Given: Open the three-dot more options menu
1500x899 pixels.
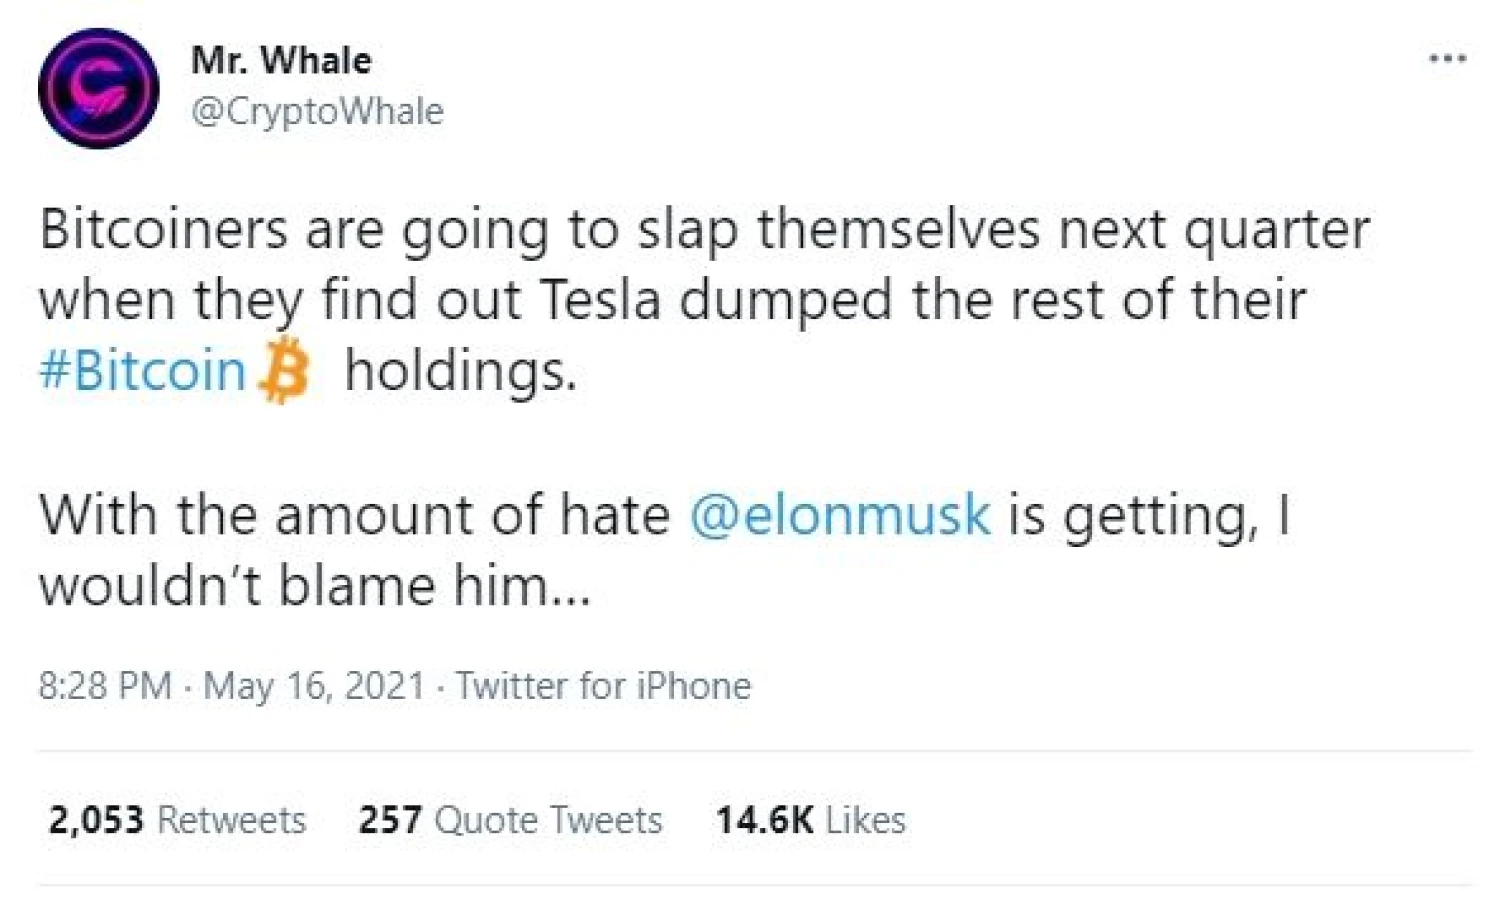Looking at the screenshot, I should click(1447, 59).
